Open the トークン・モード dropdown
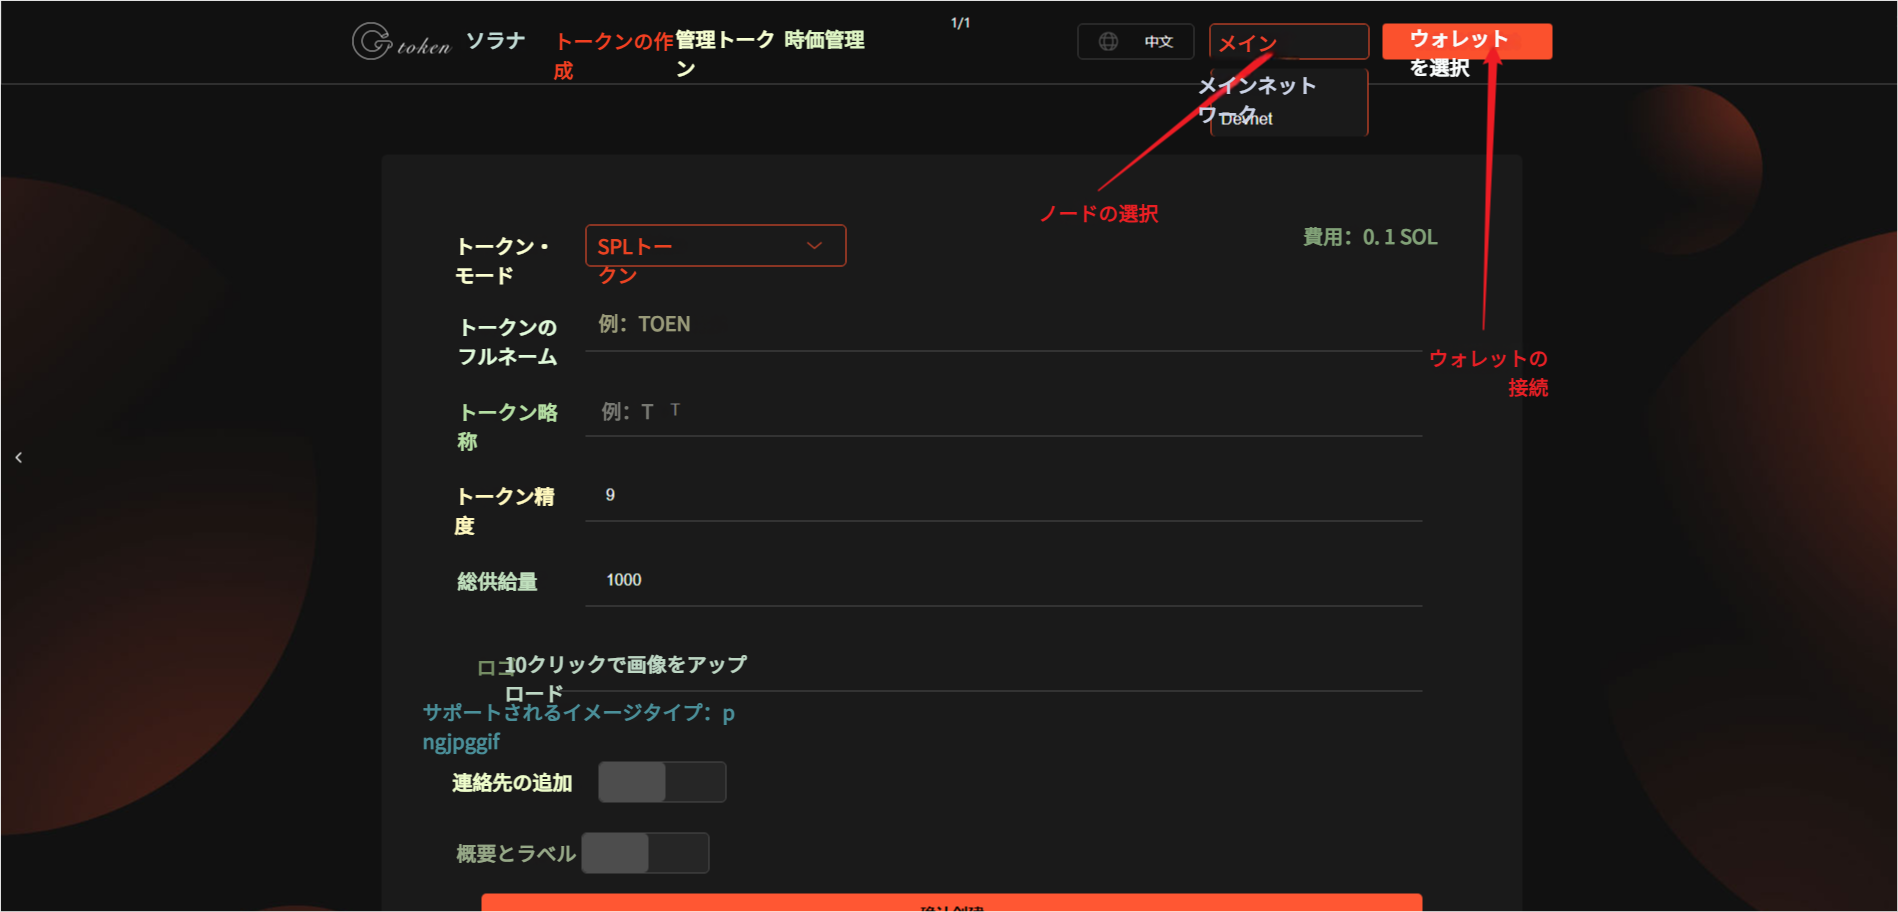 714,246
